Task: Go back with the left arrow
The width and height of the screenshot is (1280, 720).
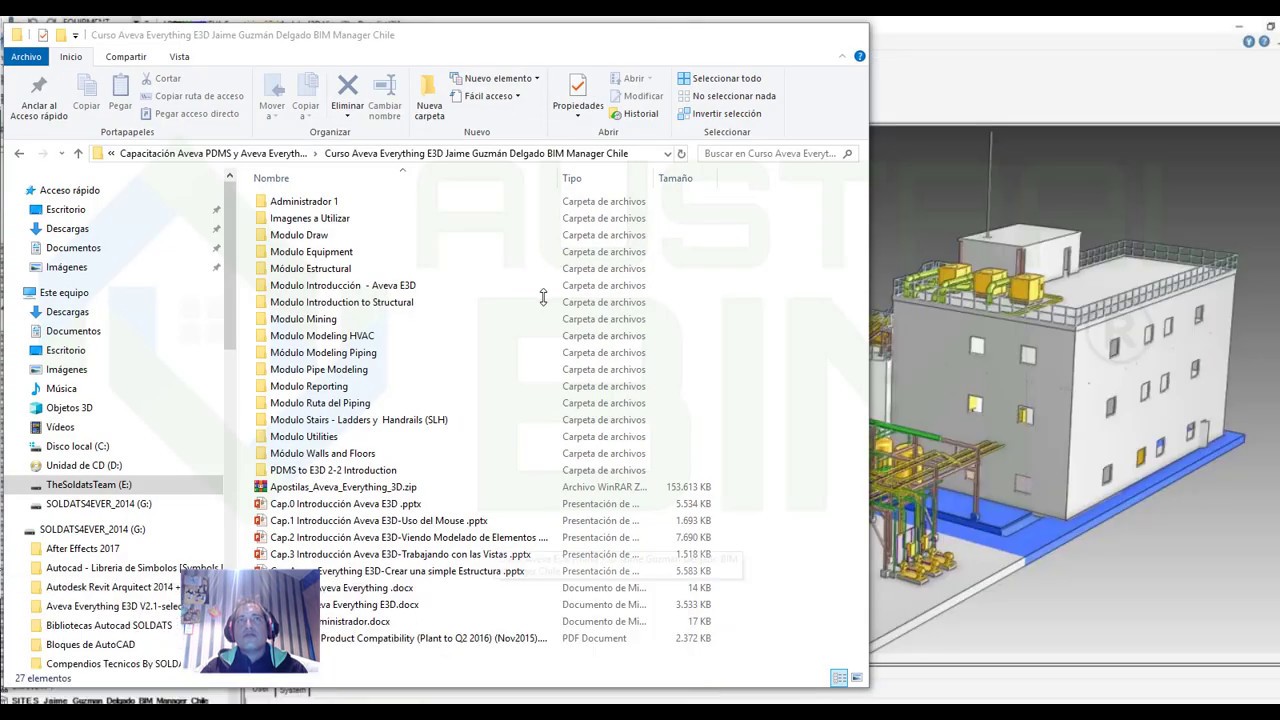Action: point(19,153)
